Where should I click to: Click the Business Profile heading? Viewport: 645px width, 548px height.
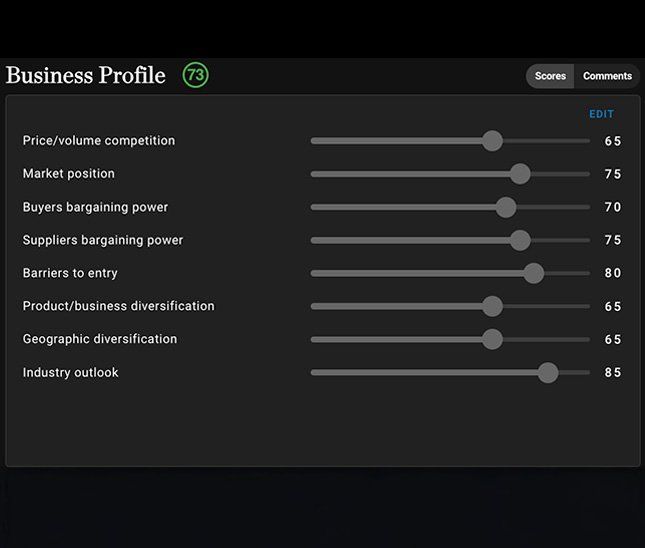point(85,76)
